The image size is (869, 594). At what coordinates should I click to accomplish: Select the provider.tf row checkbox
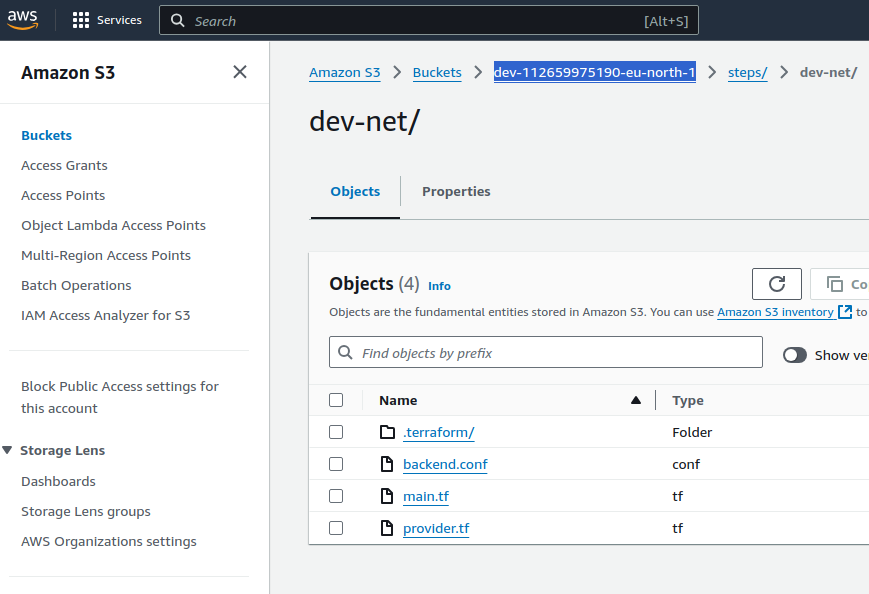[x=336, y=528]
